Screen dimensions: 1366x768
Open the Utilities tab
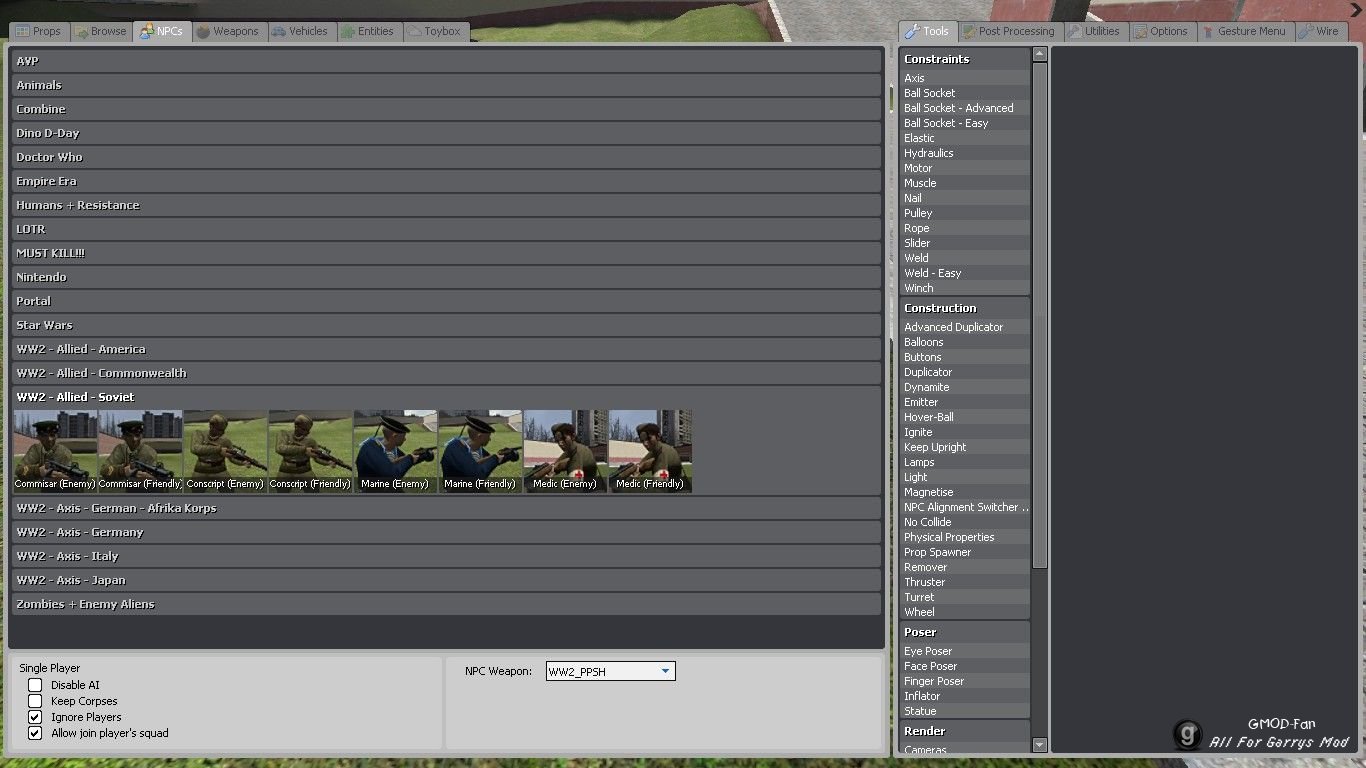(1095, 32)
